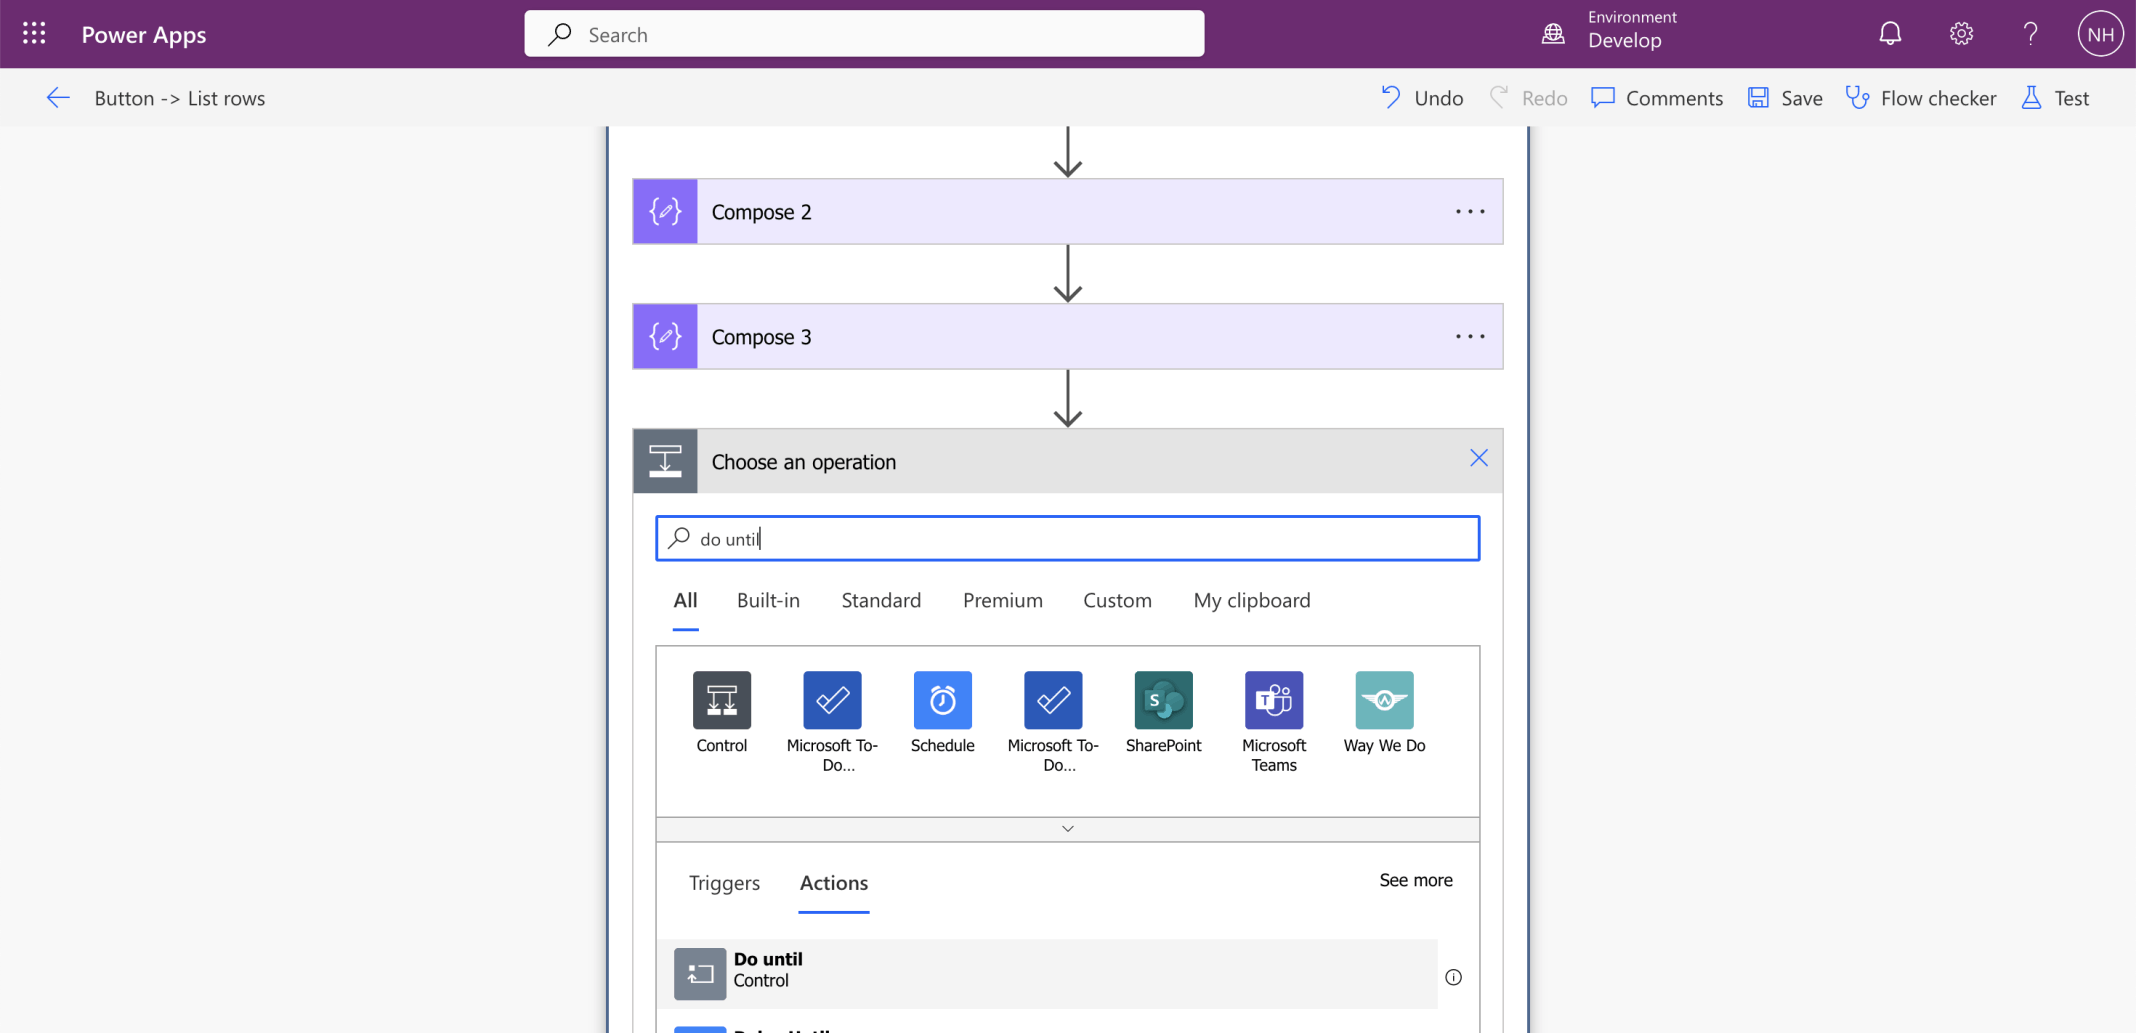This screenshot has height=1033, width=2136.
Task: Open the Flow checker
Action: (x=1921, y=98)
